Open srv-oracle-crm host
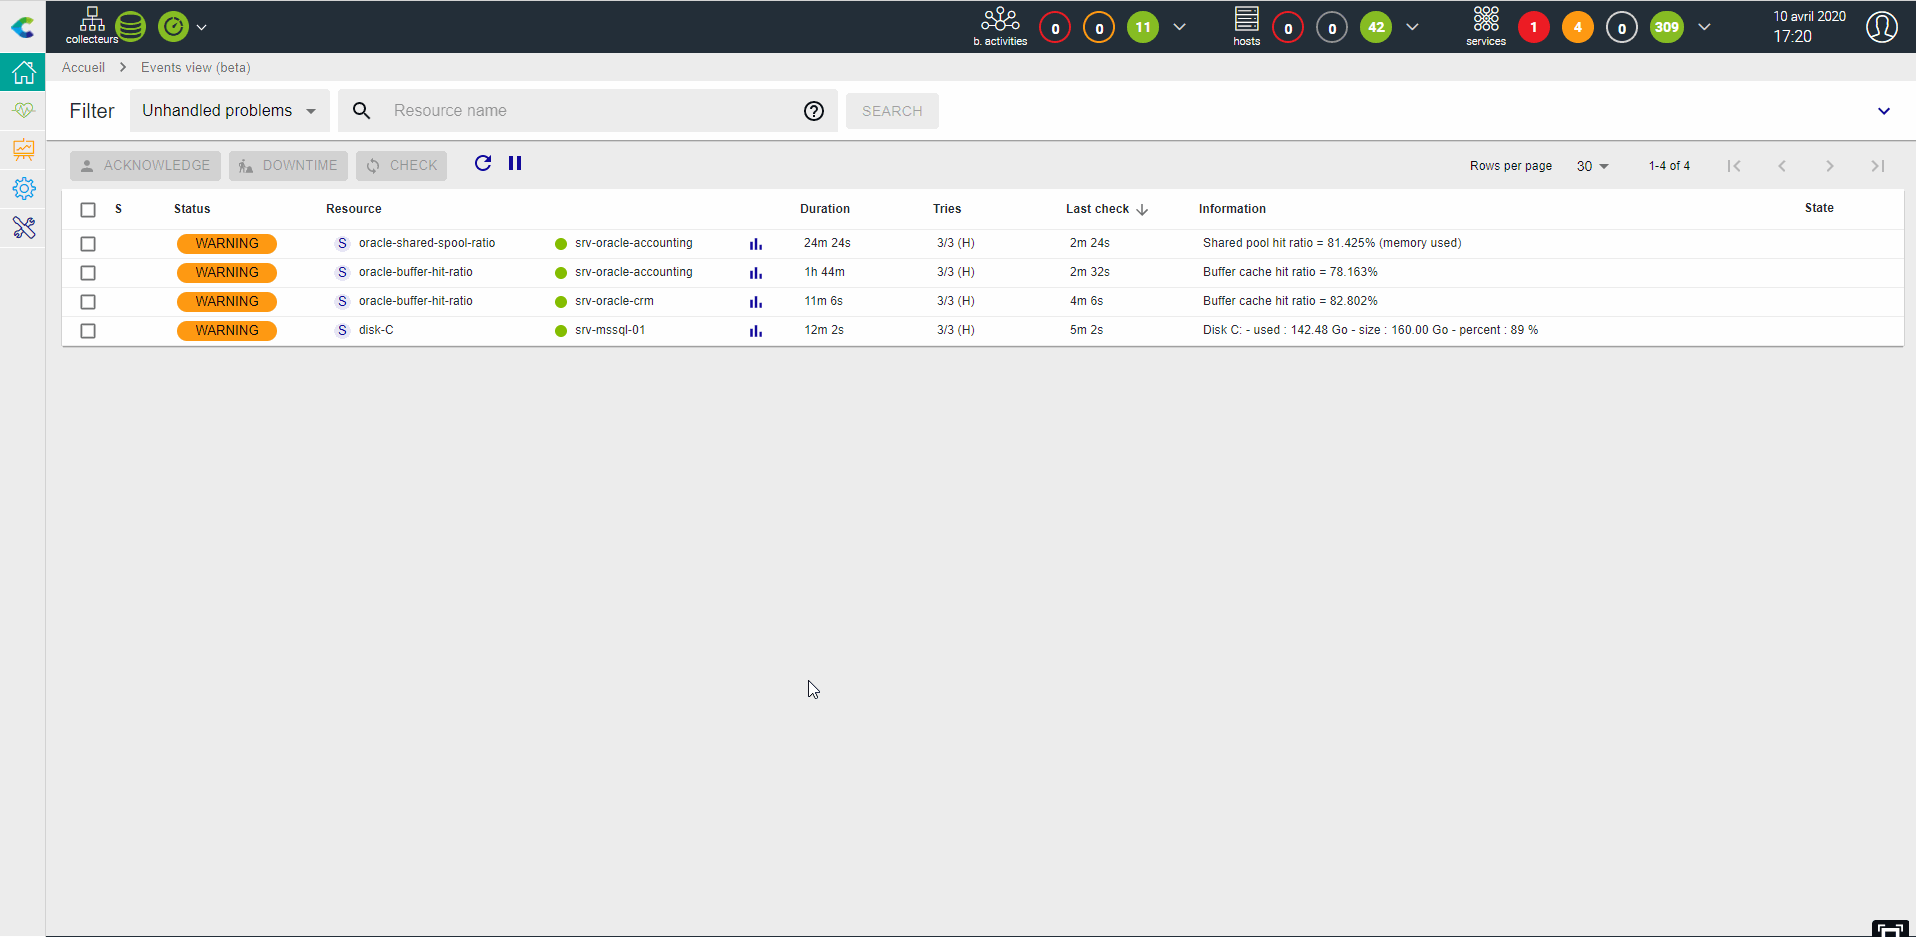 tap(614, 301)
